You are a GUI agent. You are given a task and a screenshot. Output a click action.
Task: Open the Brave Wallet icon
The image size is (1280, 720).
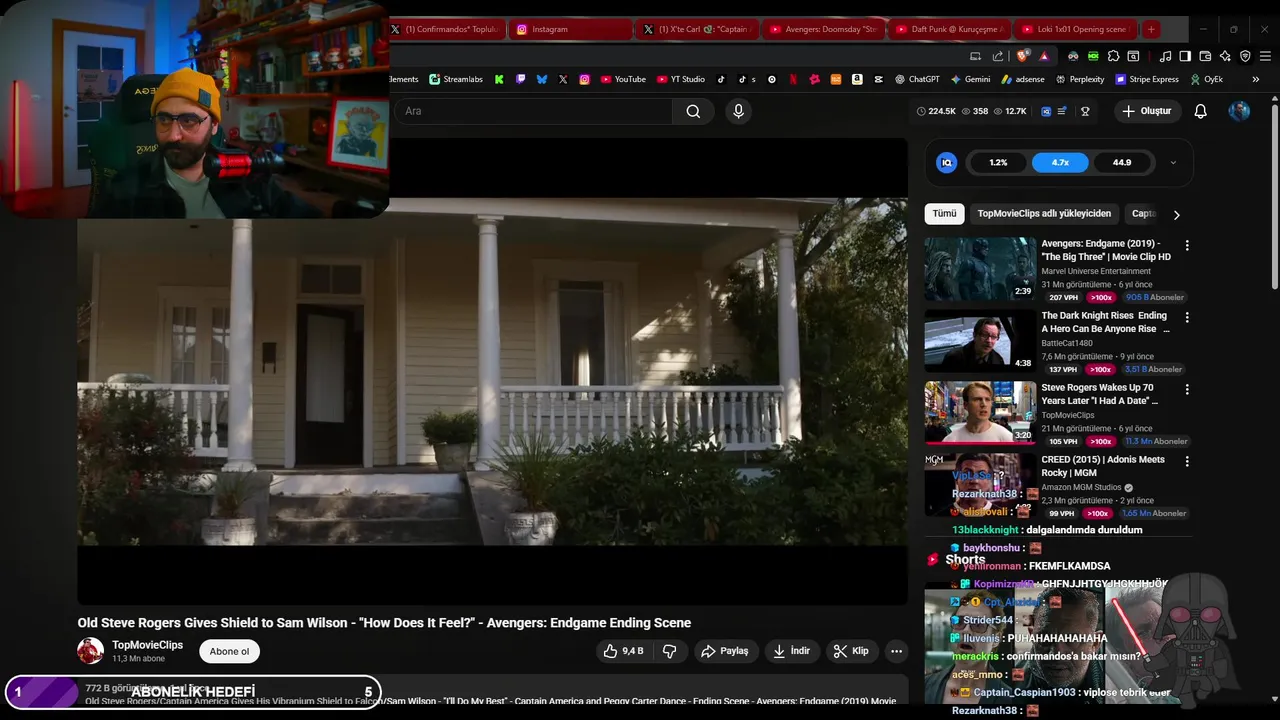pyautogui.click(x=1205, y=56)
